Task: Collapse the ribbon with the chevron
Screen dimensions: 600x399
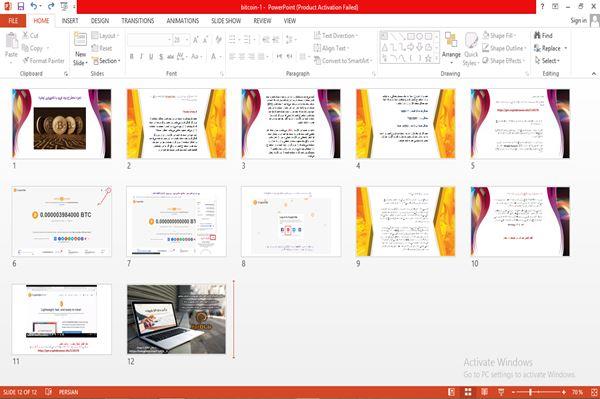Action: [594, 73]
